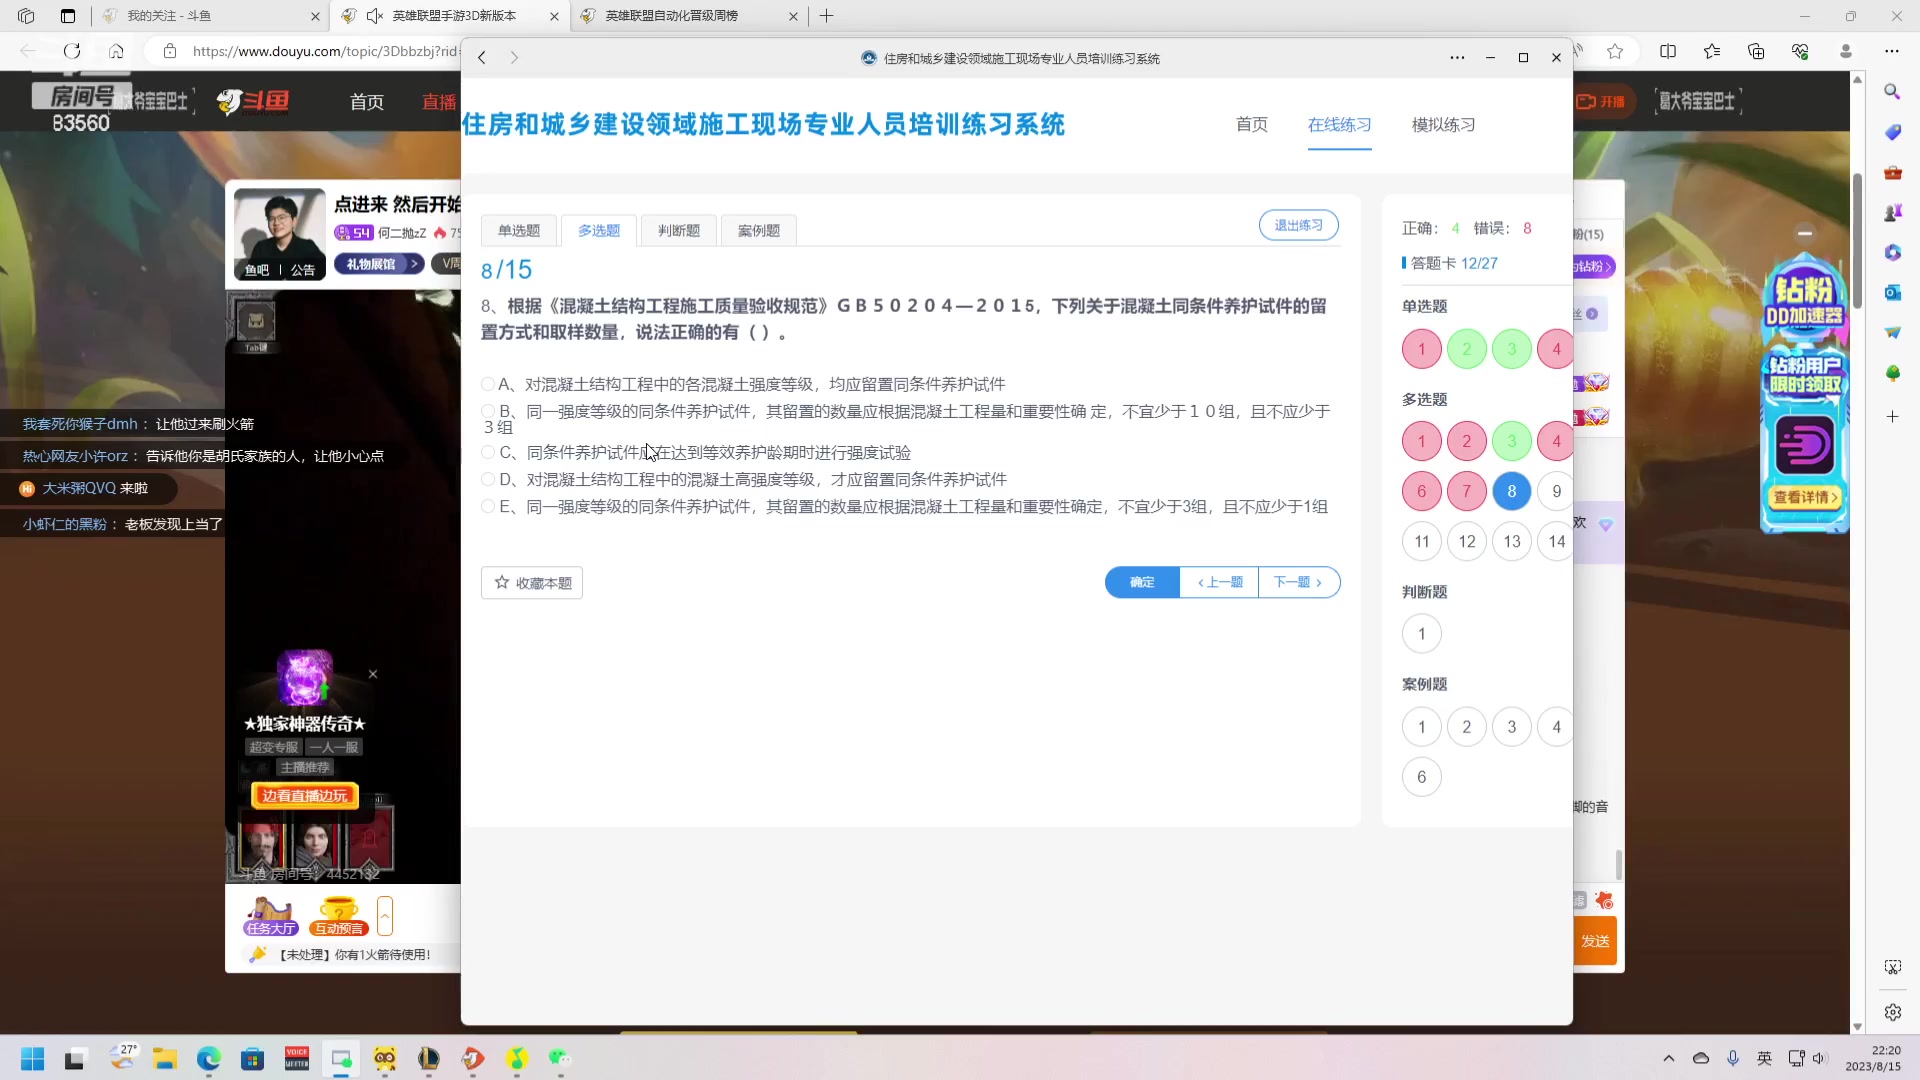Switch to 判断题 tab
The height and width of the screenshot is (1080, 1920).
point(679,230)
